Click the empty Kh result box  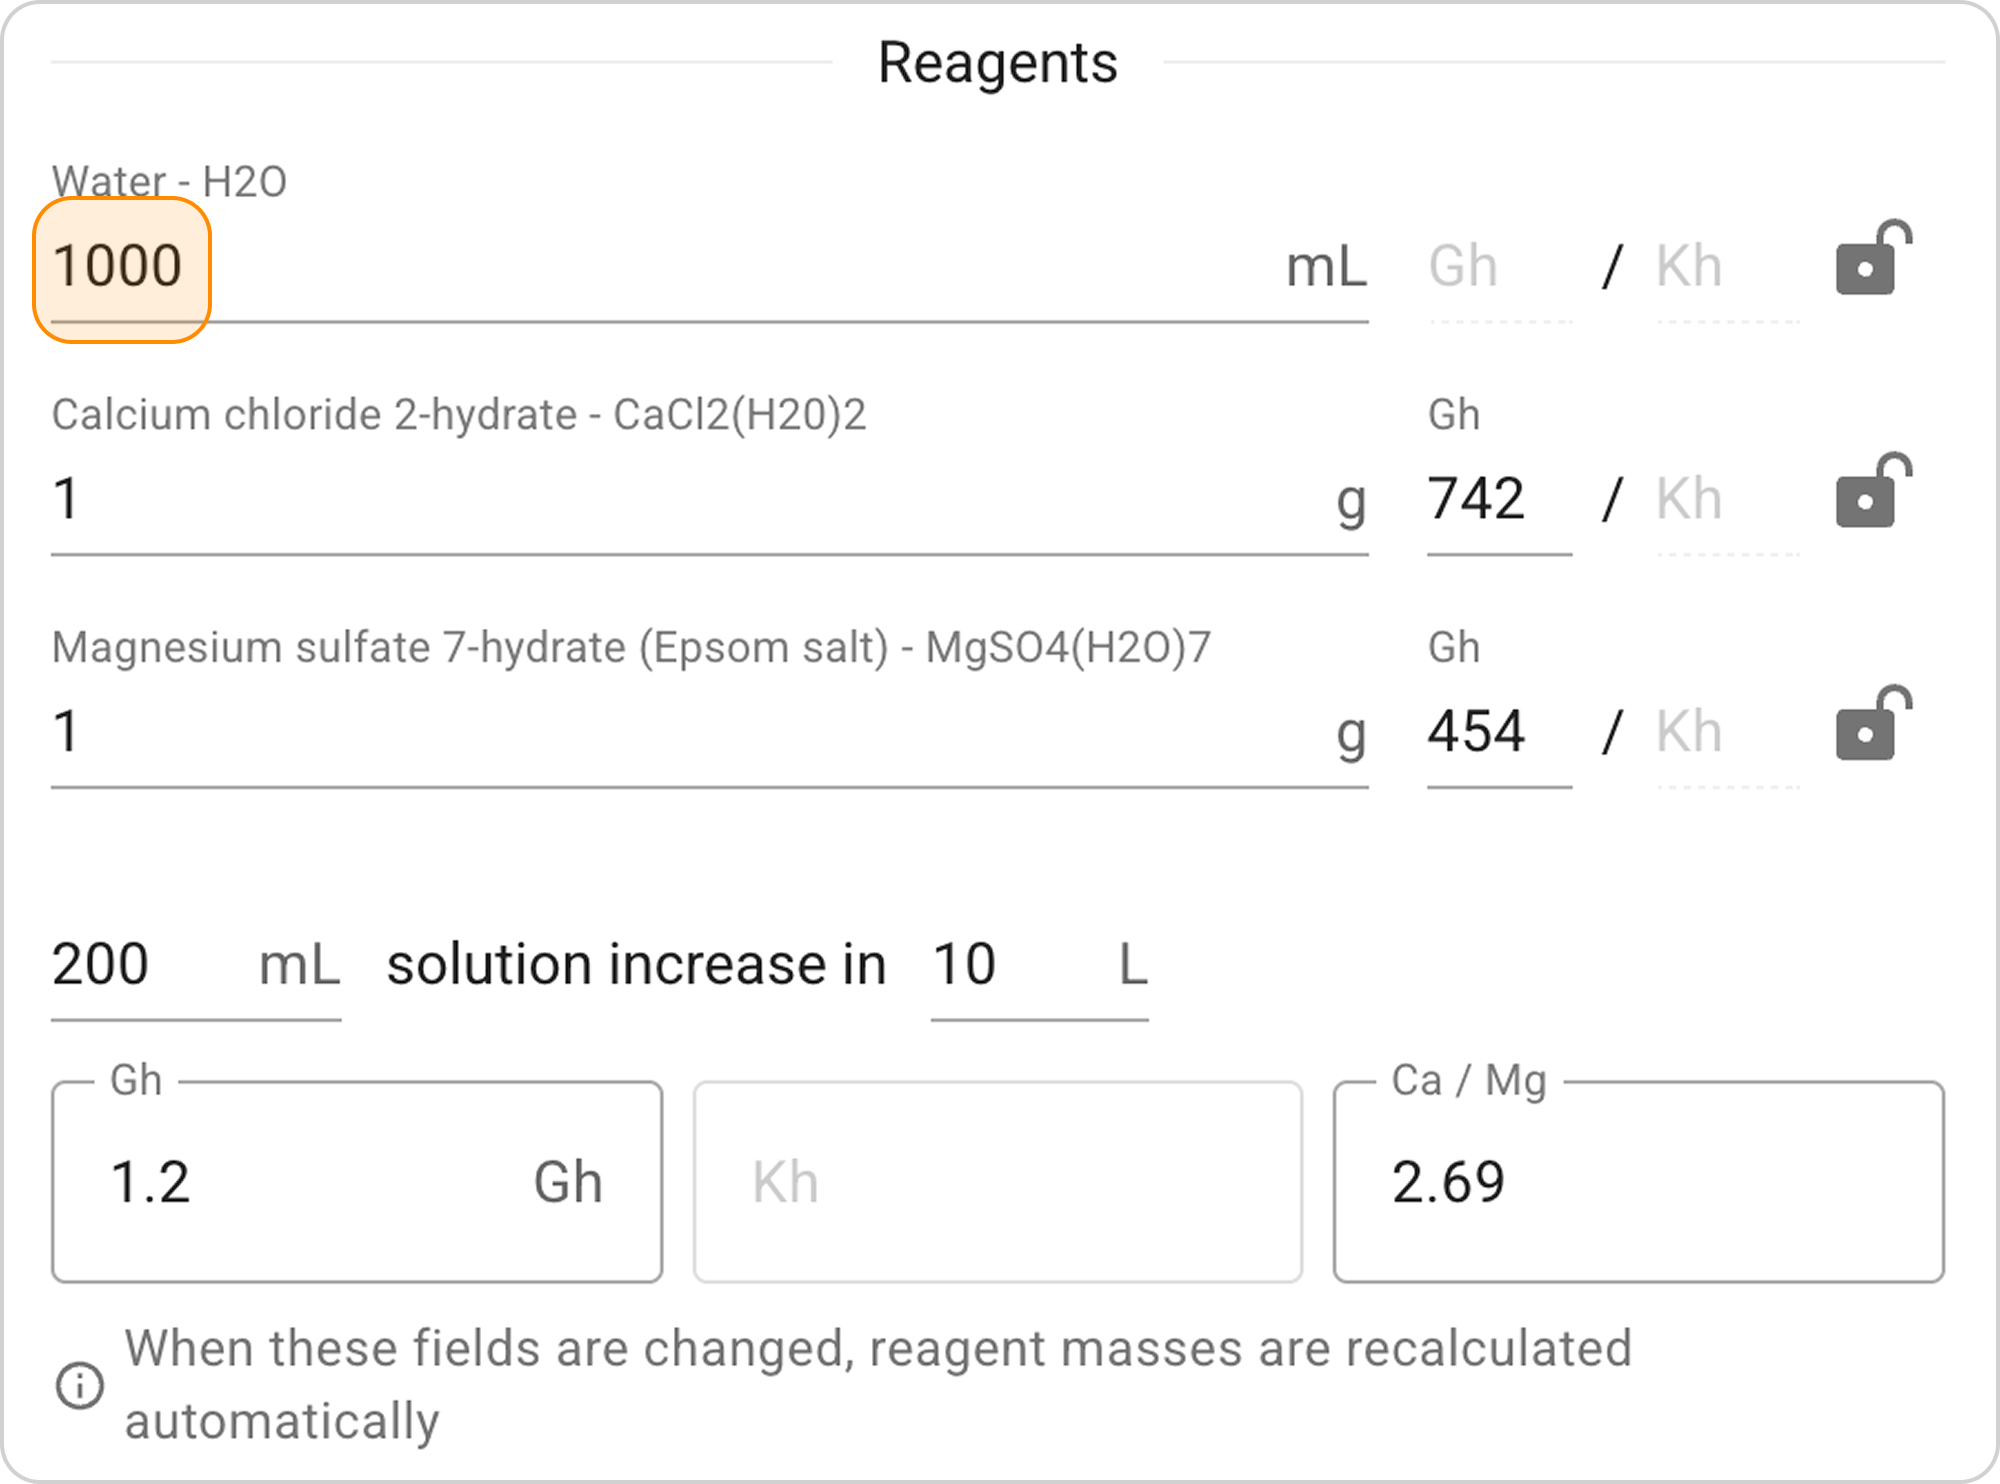(998, 1183)
